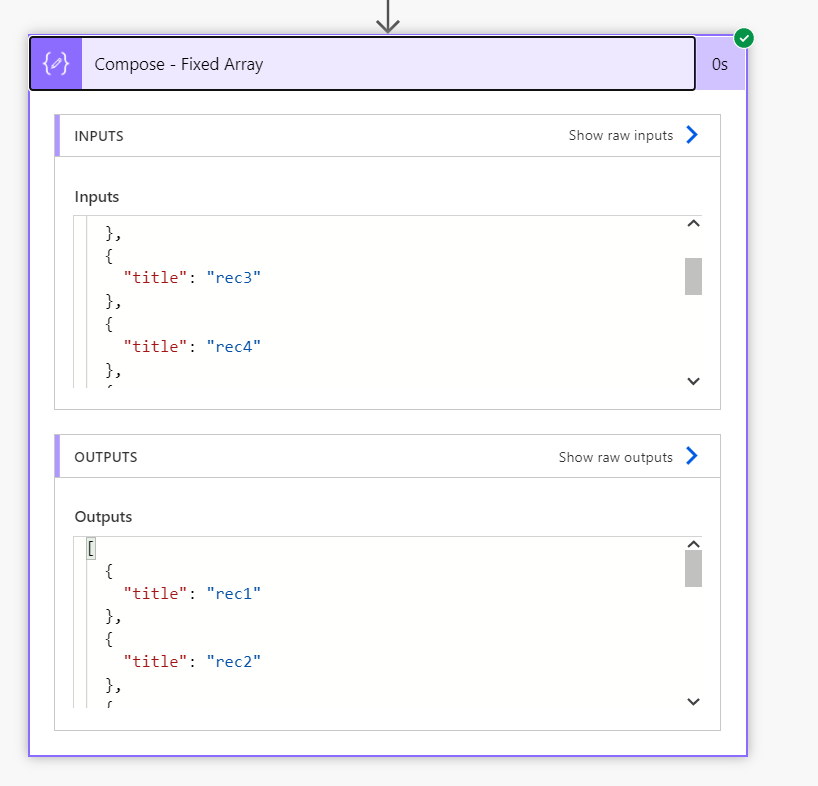Screen dimensions: 818x786
Task: Click the "rec1" value in Outputs
Action: [x=233, y=594]
